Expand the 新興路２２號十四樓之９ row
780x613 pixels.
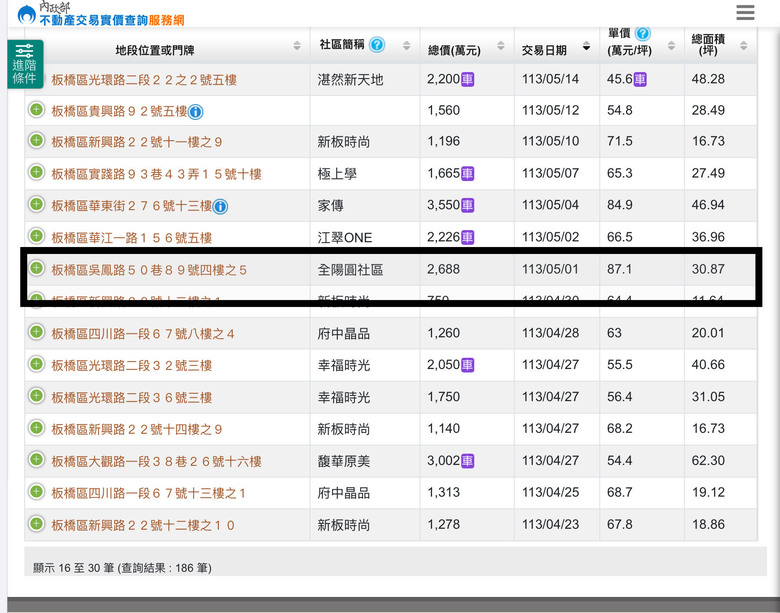pos(36,428)
